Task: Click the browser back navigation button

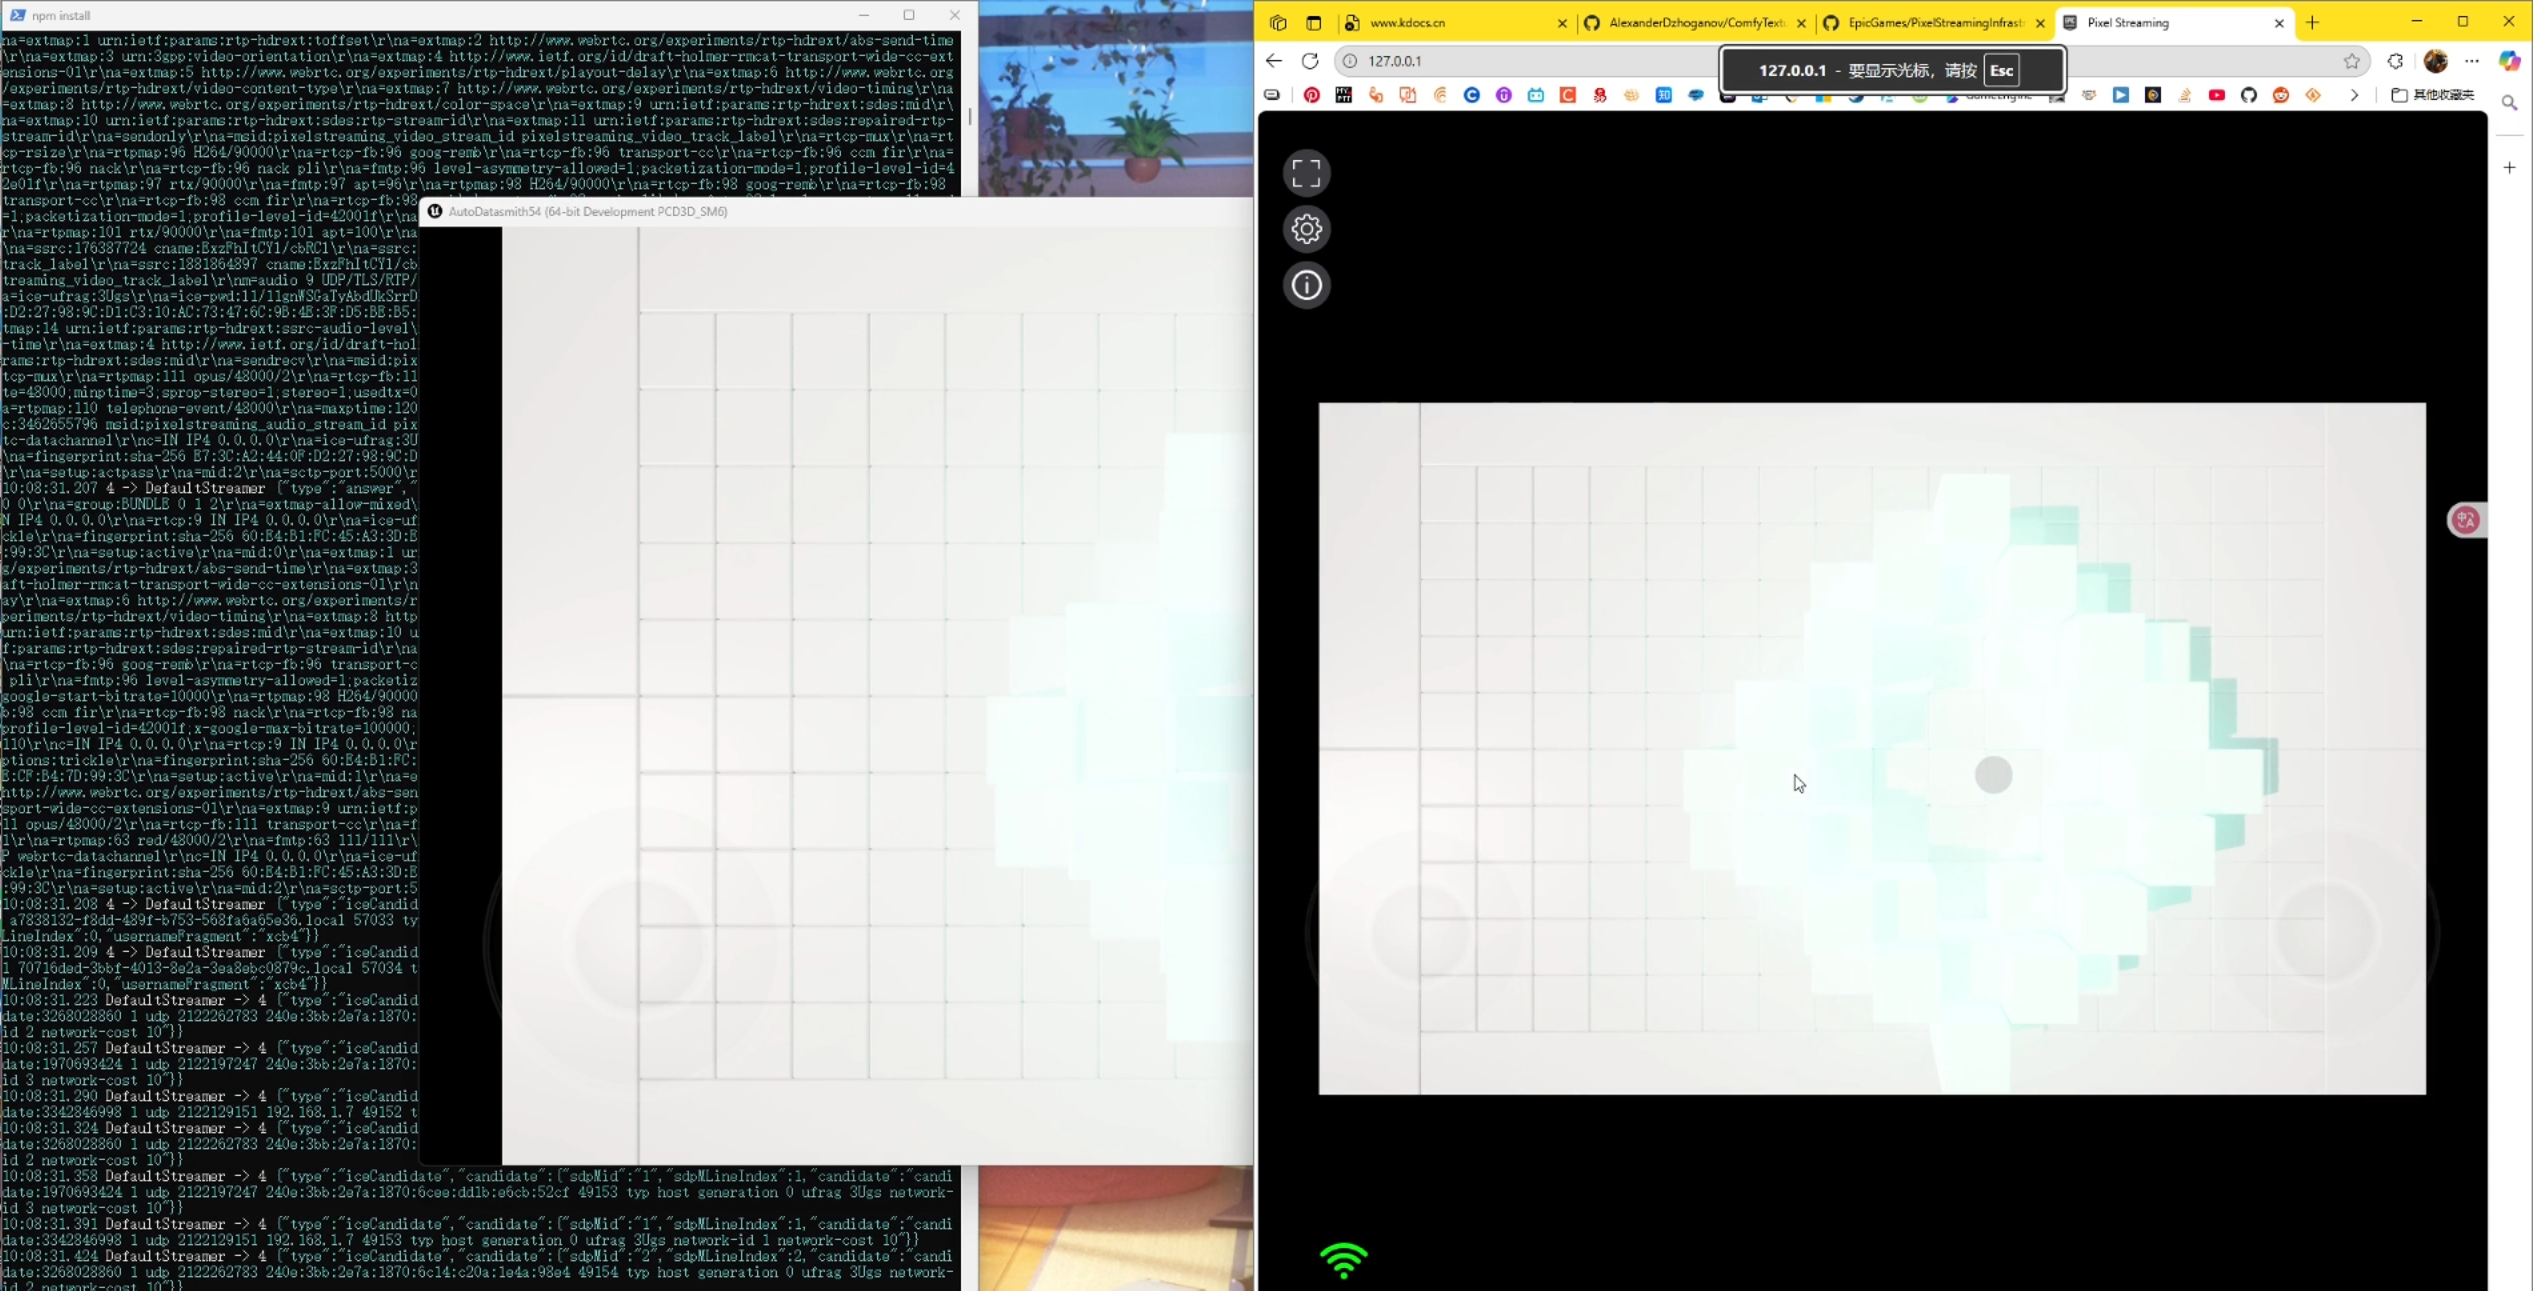Action: (1273, 61)
